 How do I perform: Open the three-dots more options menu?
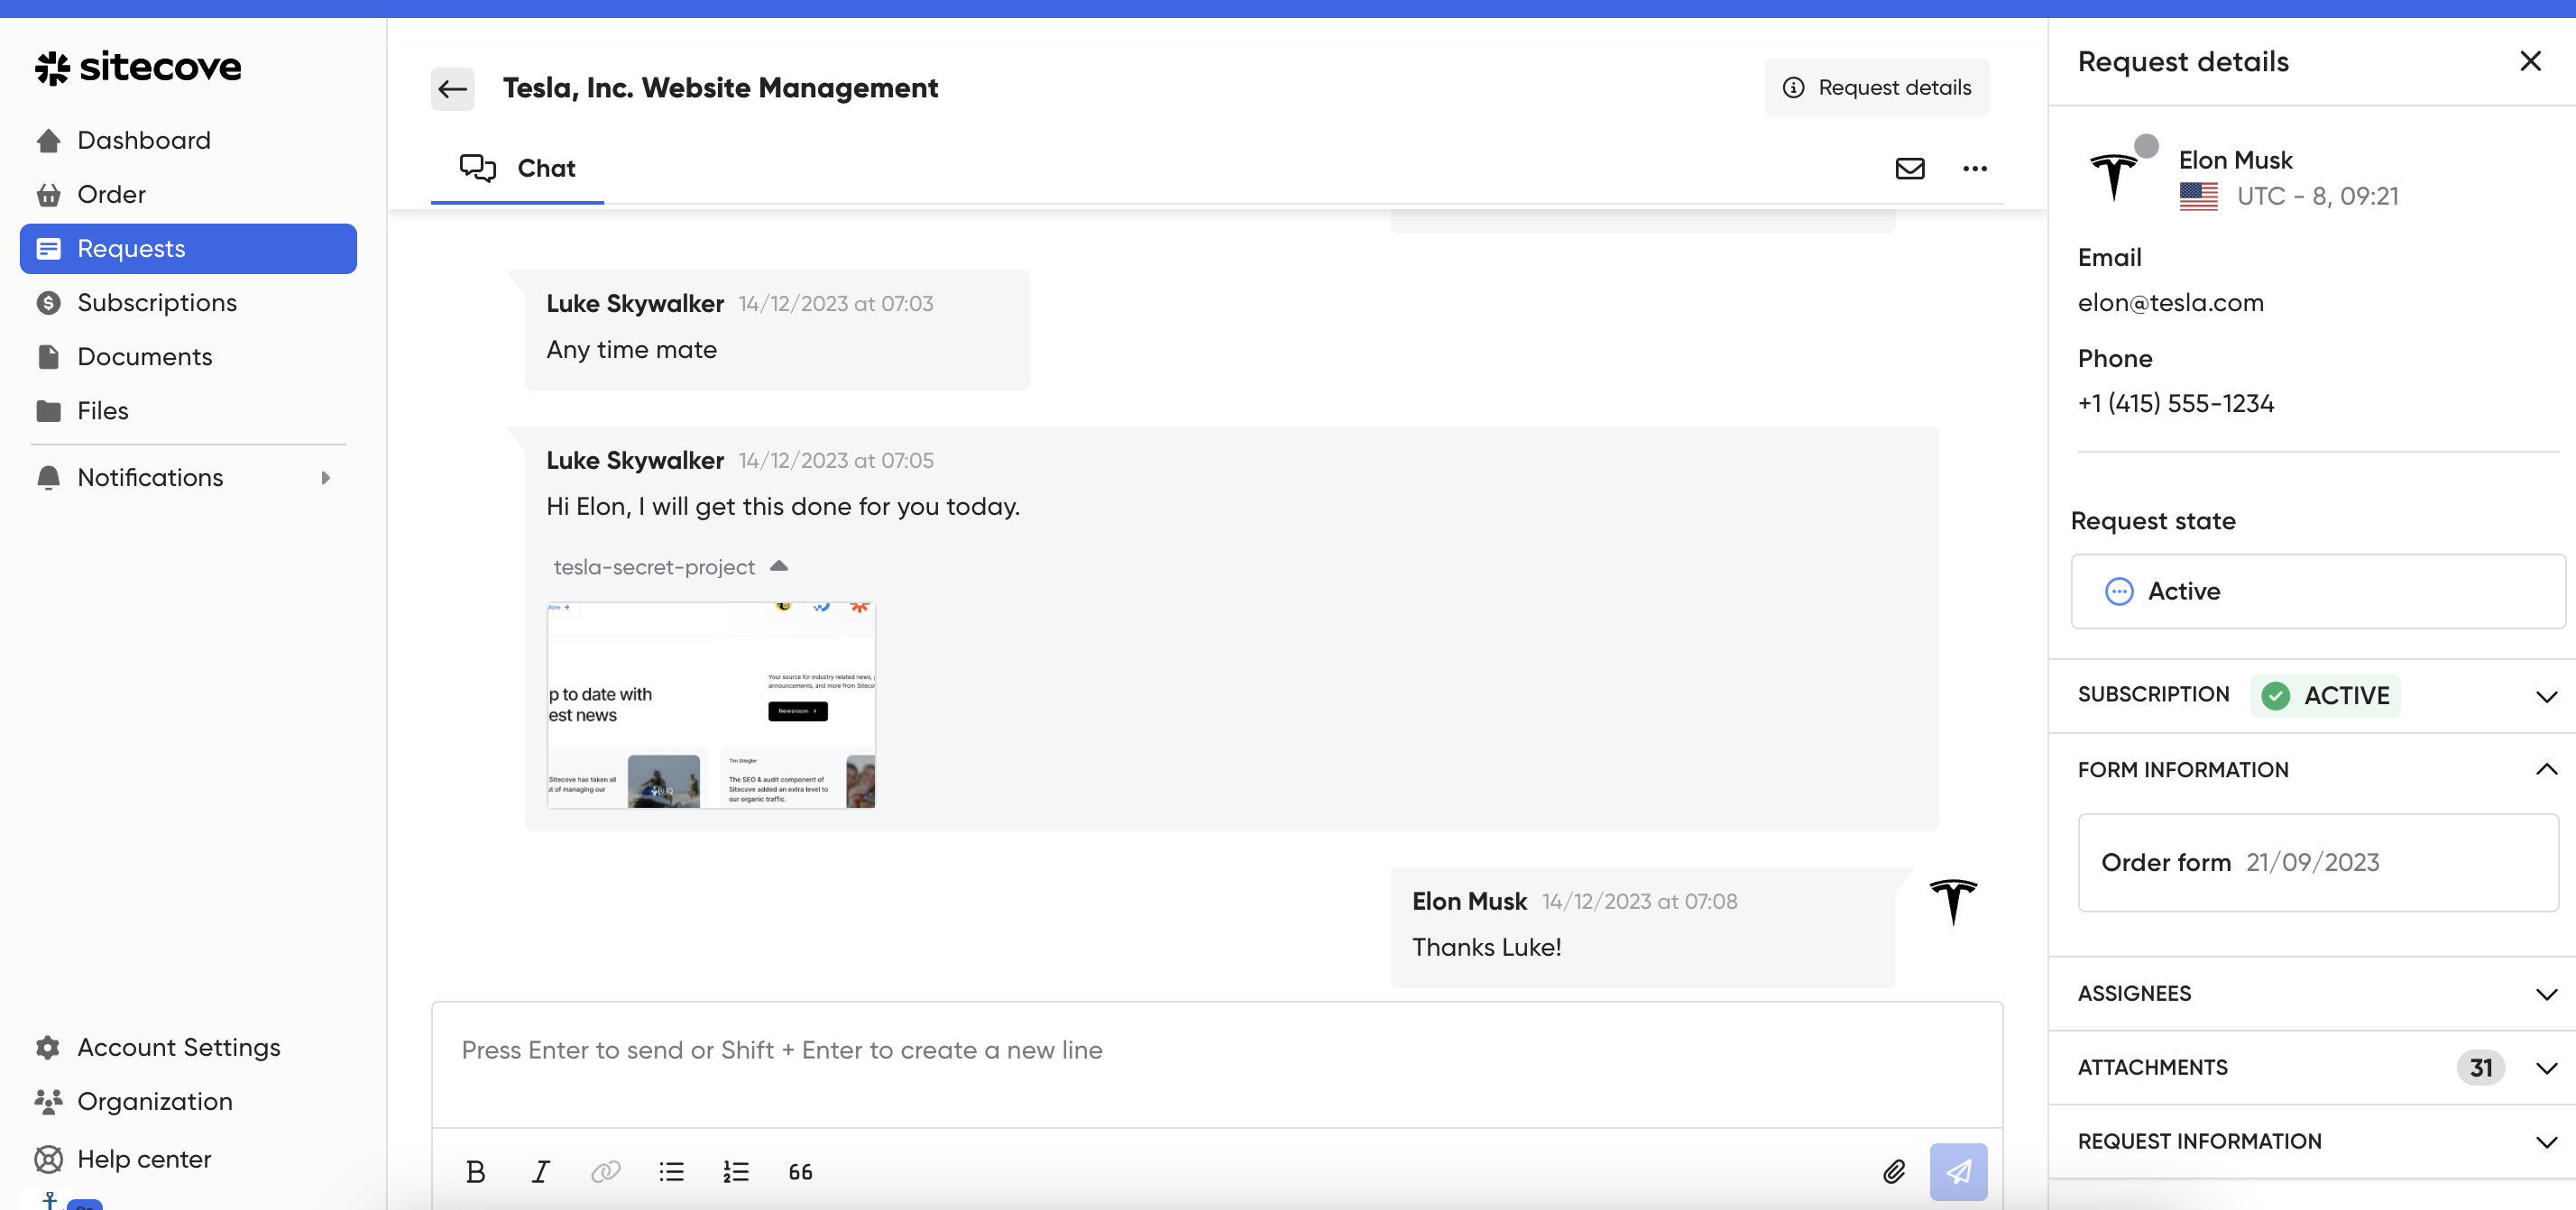[x=1974, y=168]
